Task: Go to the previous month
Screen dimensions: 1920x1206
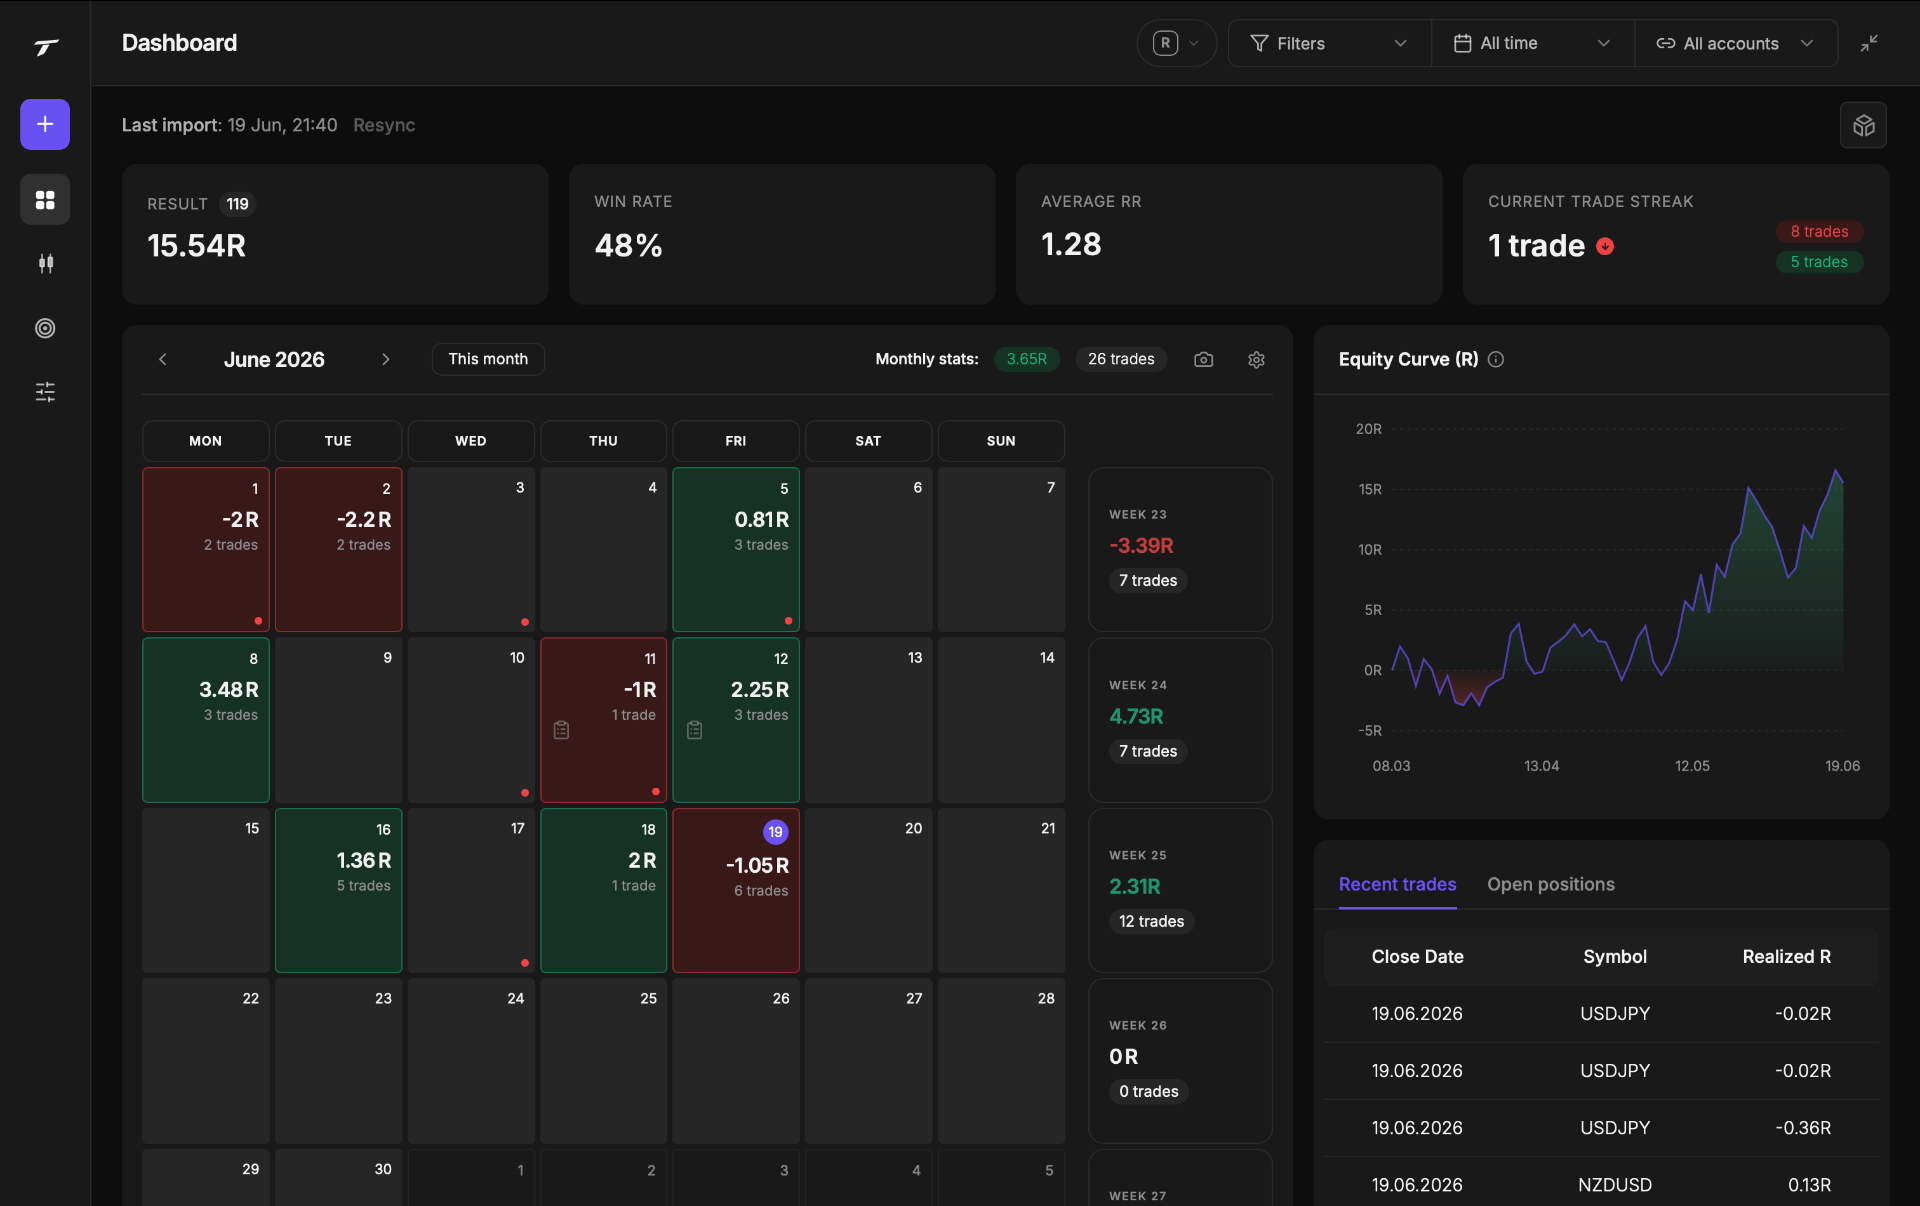Action: point(163,359)
